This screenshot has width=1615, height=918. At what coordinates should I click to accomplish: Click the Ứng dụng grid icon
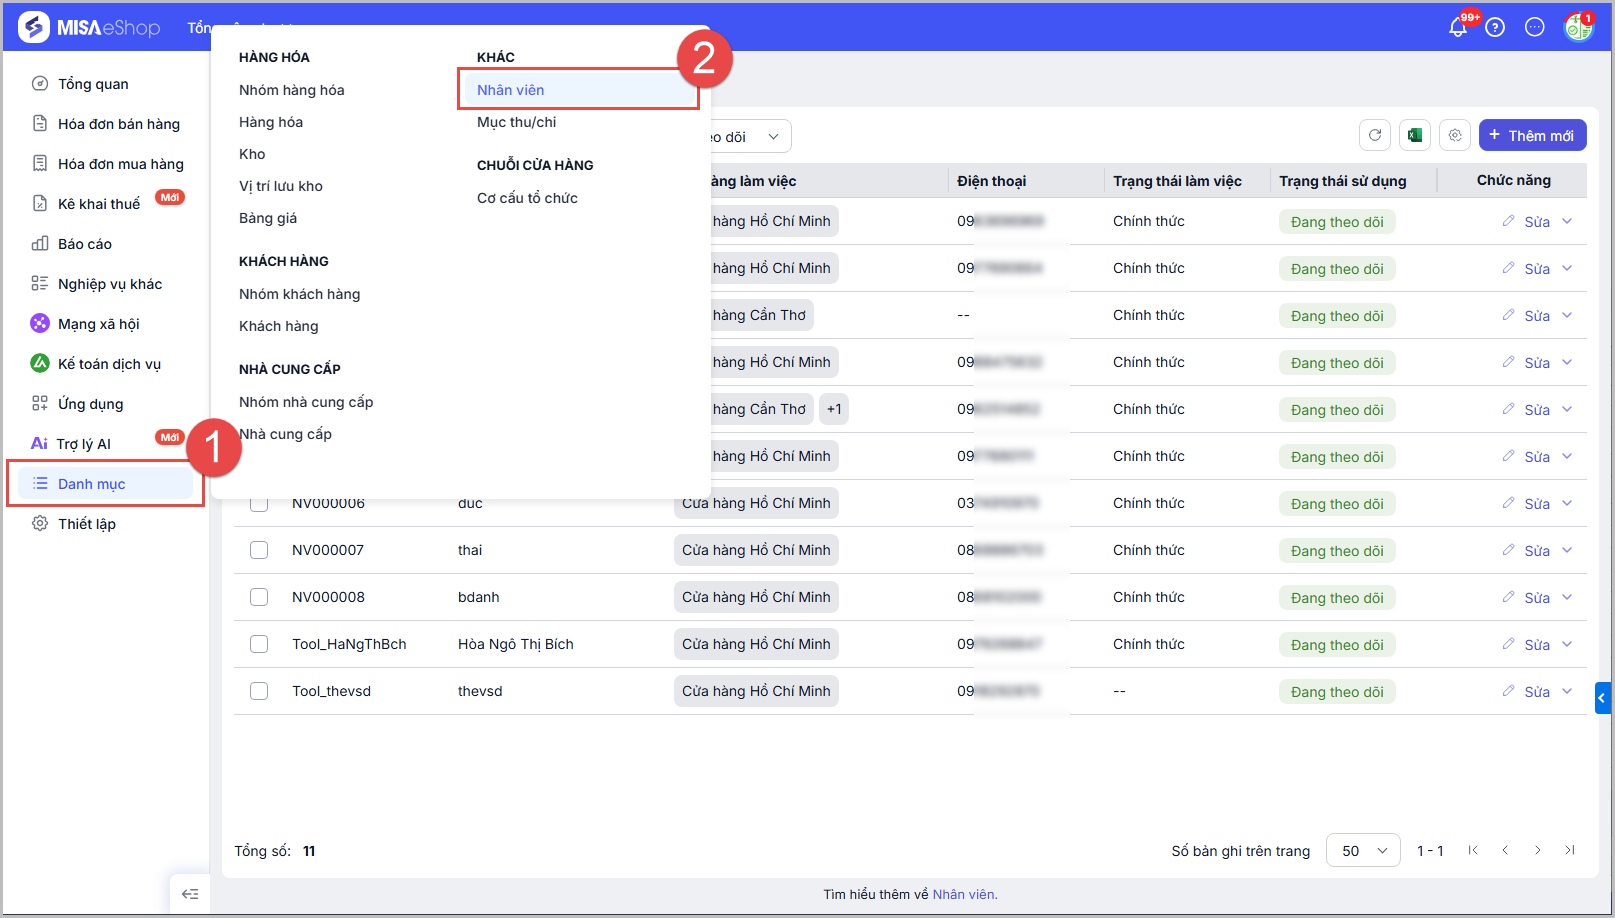[40, 403]
